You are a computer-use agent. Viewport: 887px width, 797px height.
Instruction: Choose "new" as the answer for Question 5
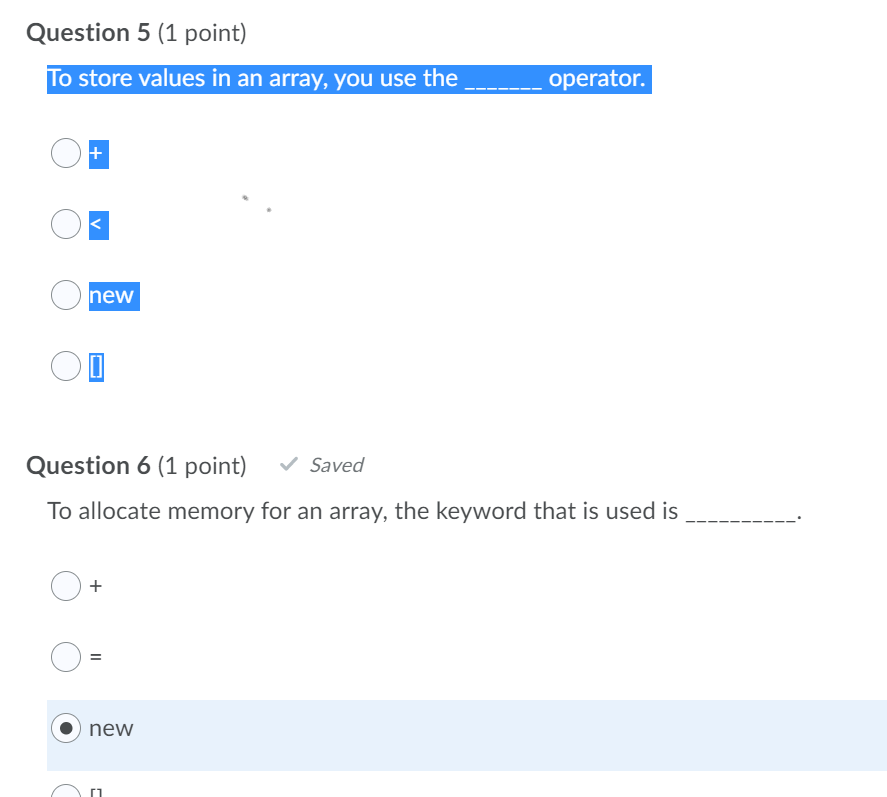point(65,295)
